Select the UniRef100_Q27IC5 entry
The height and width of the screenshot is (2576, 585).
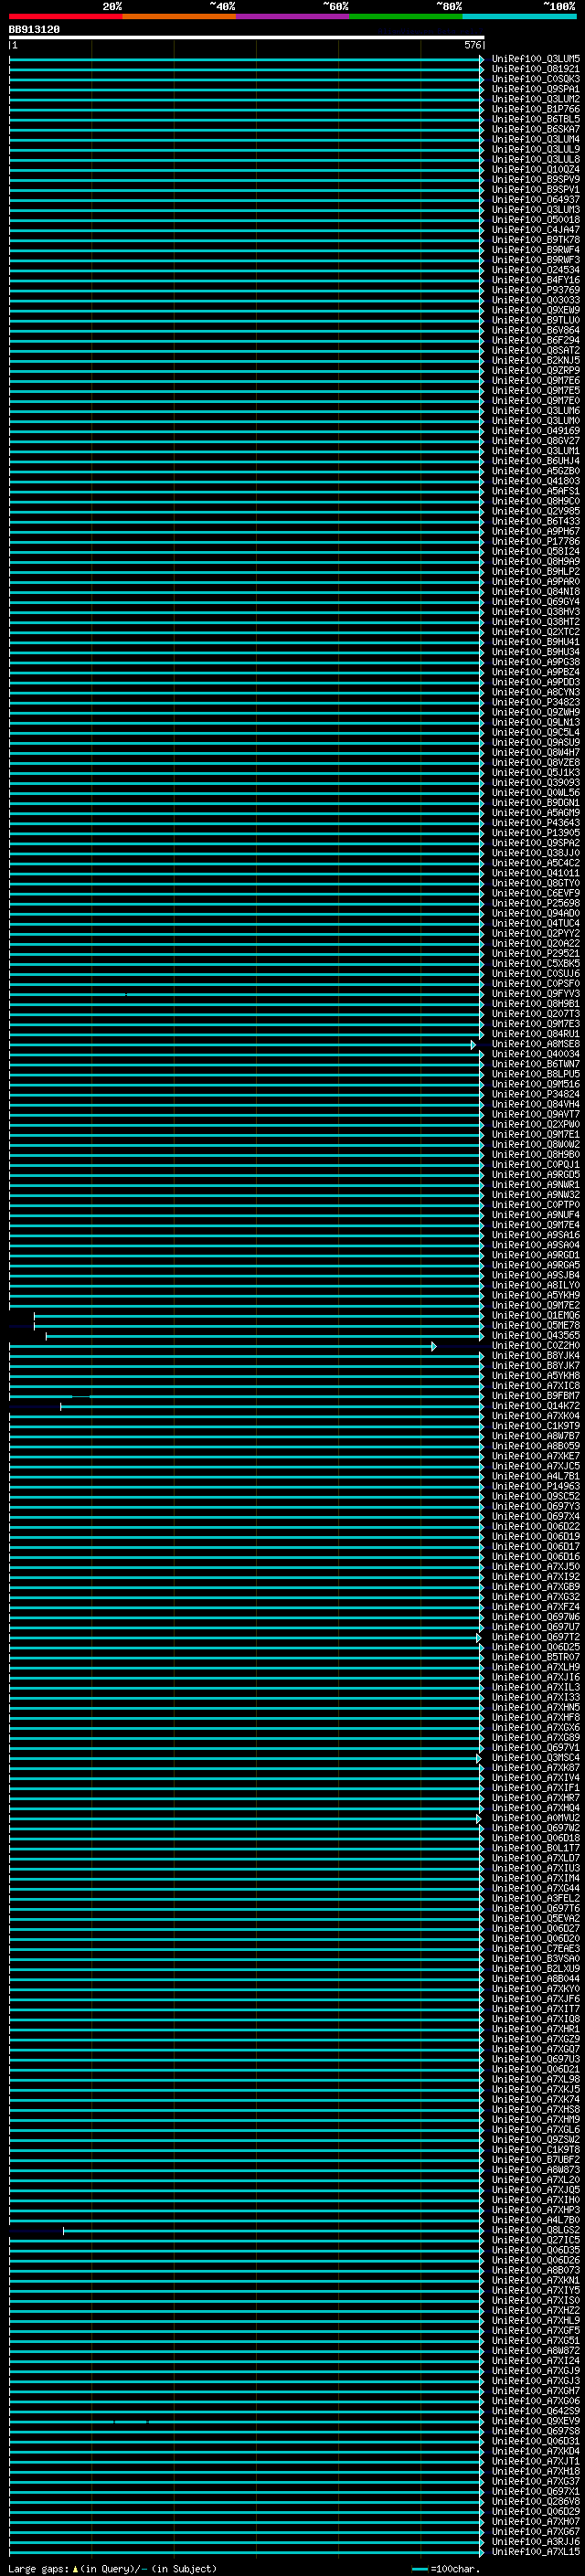pyautogui.click(x=536, y=2241)
